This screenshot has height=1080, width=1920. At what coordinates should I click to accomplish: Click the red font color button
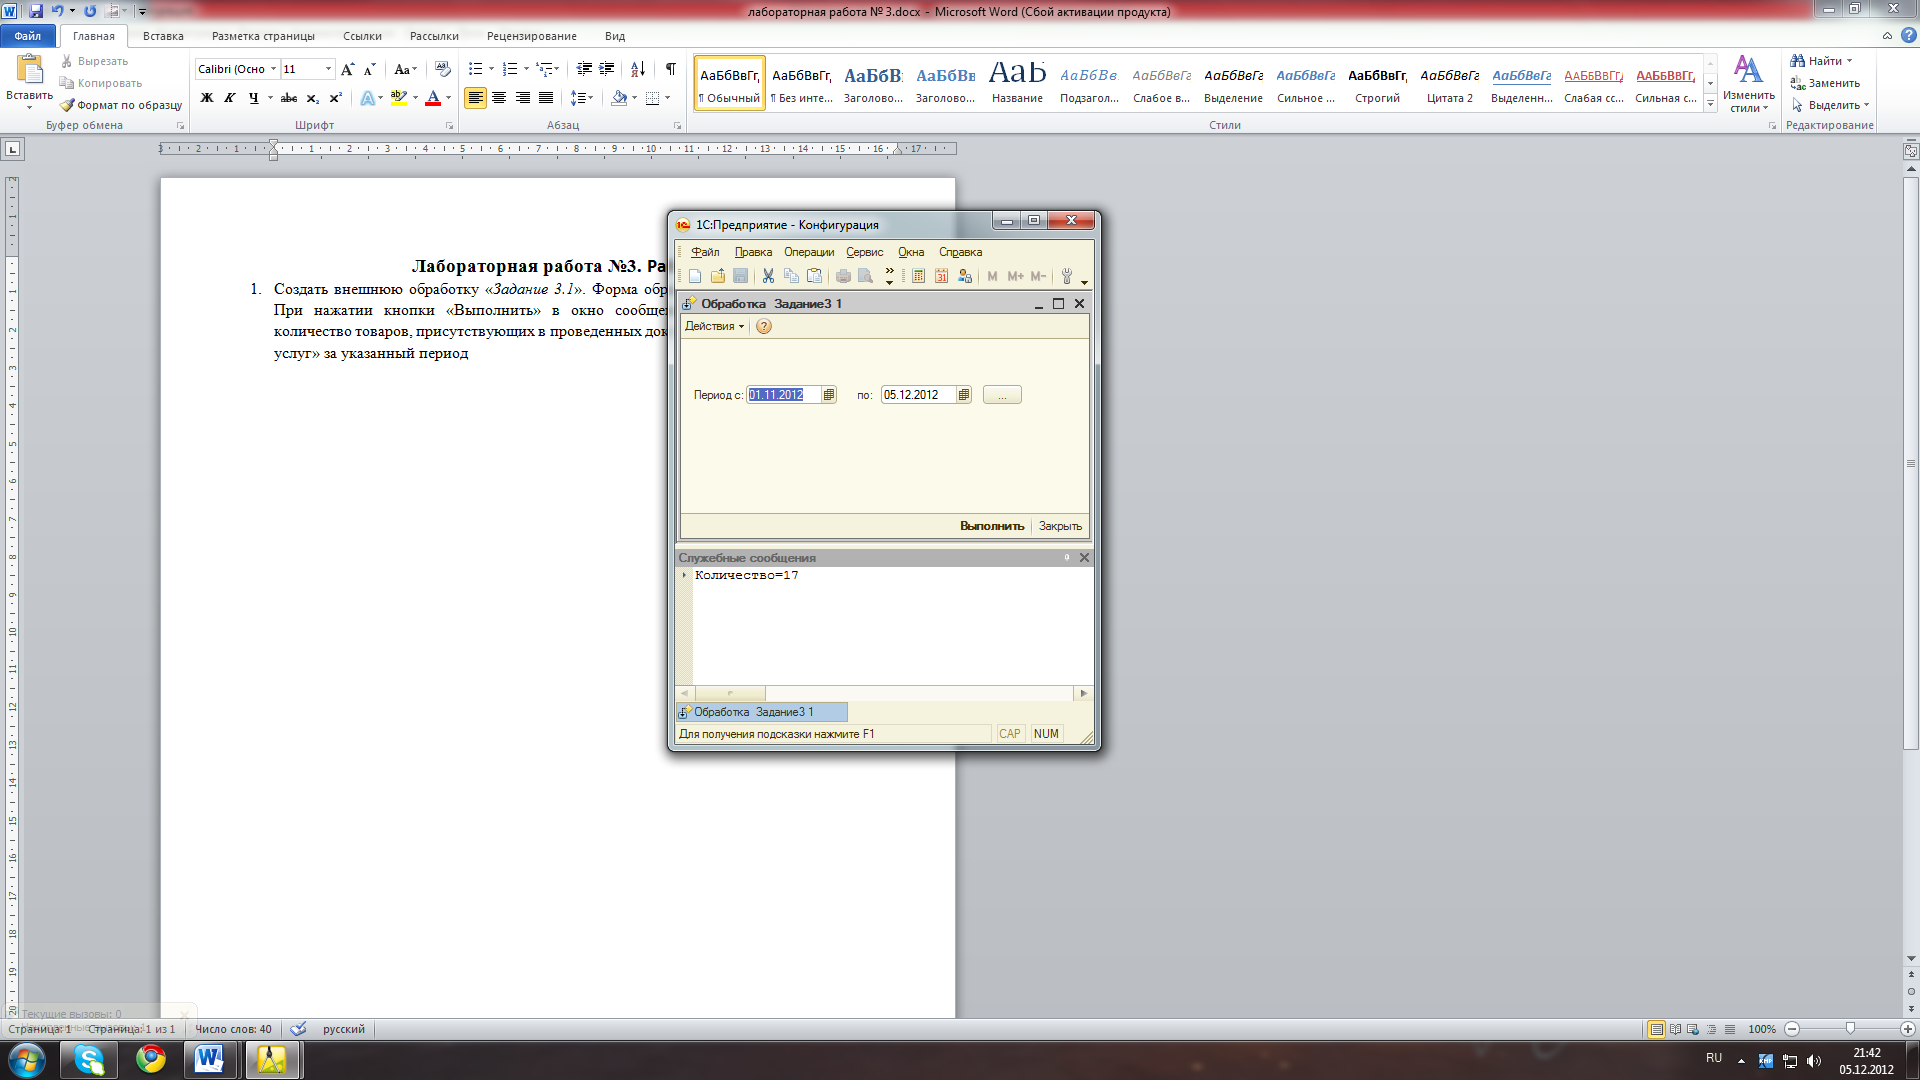click(x=433, y=98)
